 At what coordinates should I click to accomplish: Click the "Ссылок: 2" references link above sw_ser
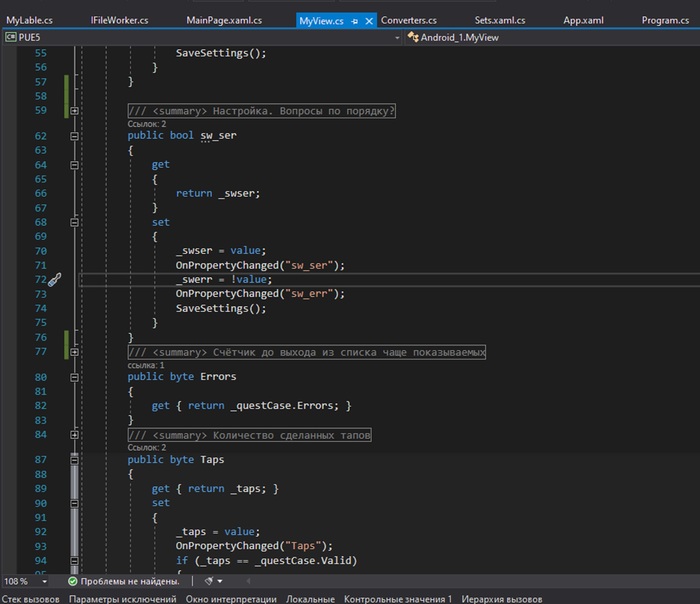coord(146,124)
